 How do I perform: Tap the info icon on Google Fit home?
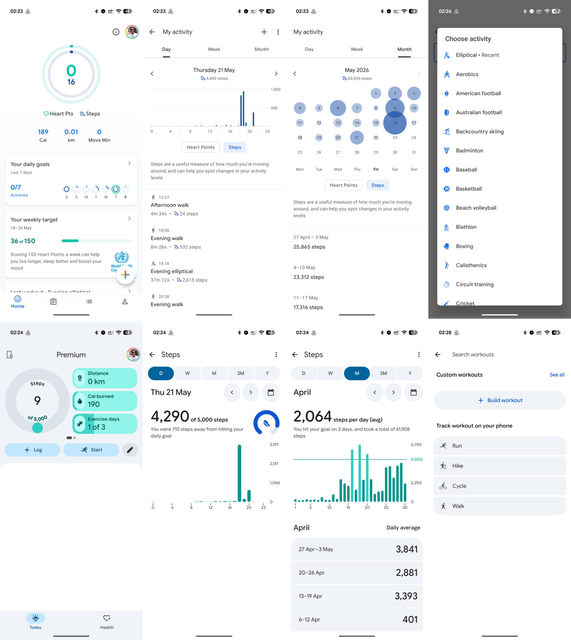(116, 32)
